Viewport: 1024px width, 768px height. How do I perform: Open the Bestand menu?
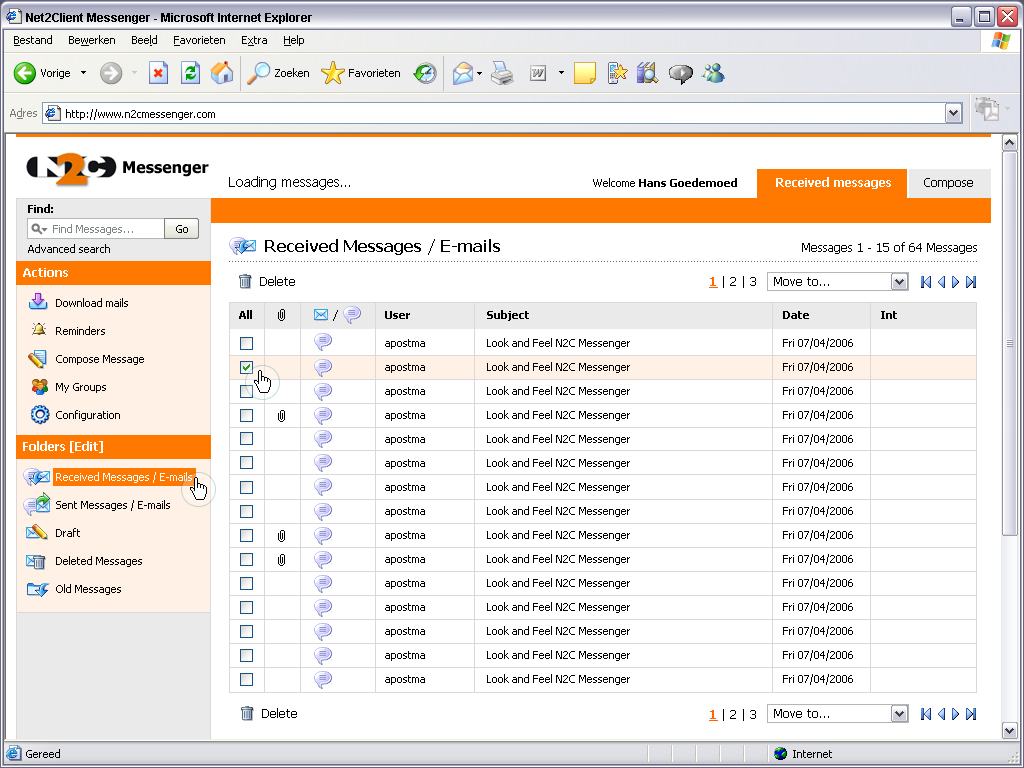pos(33,40)
